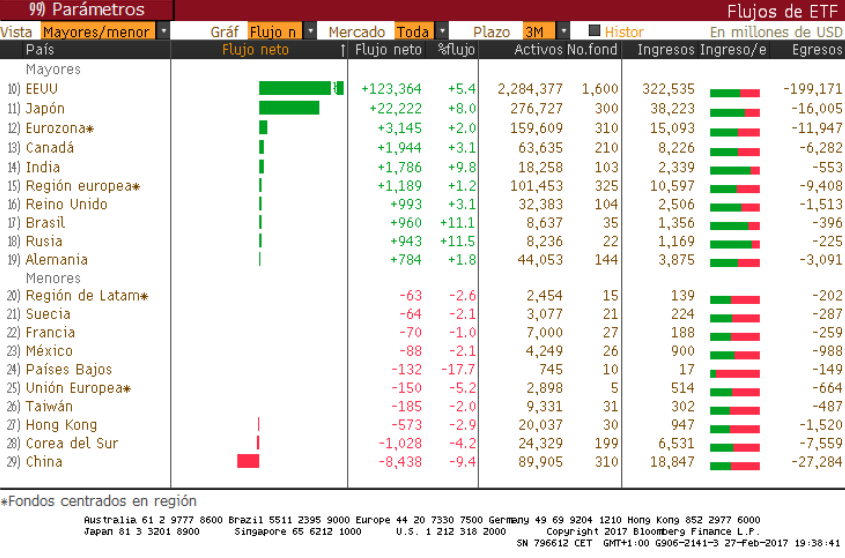Click the %flujo column header
The image size is (845, 558).
[456, 49]
